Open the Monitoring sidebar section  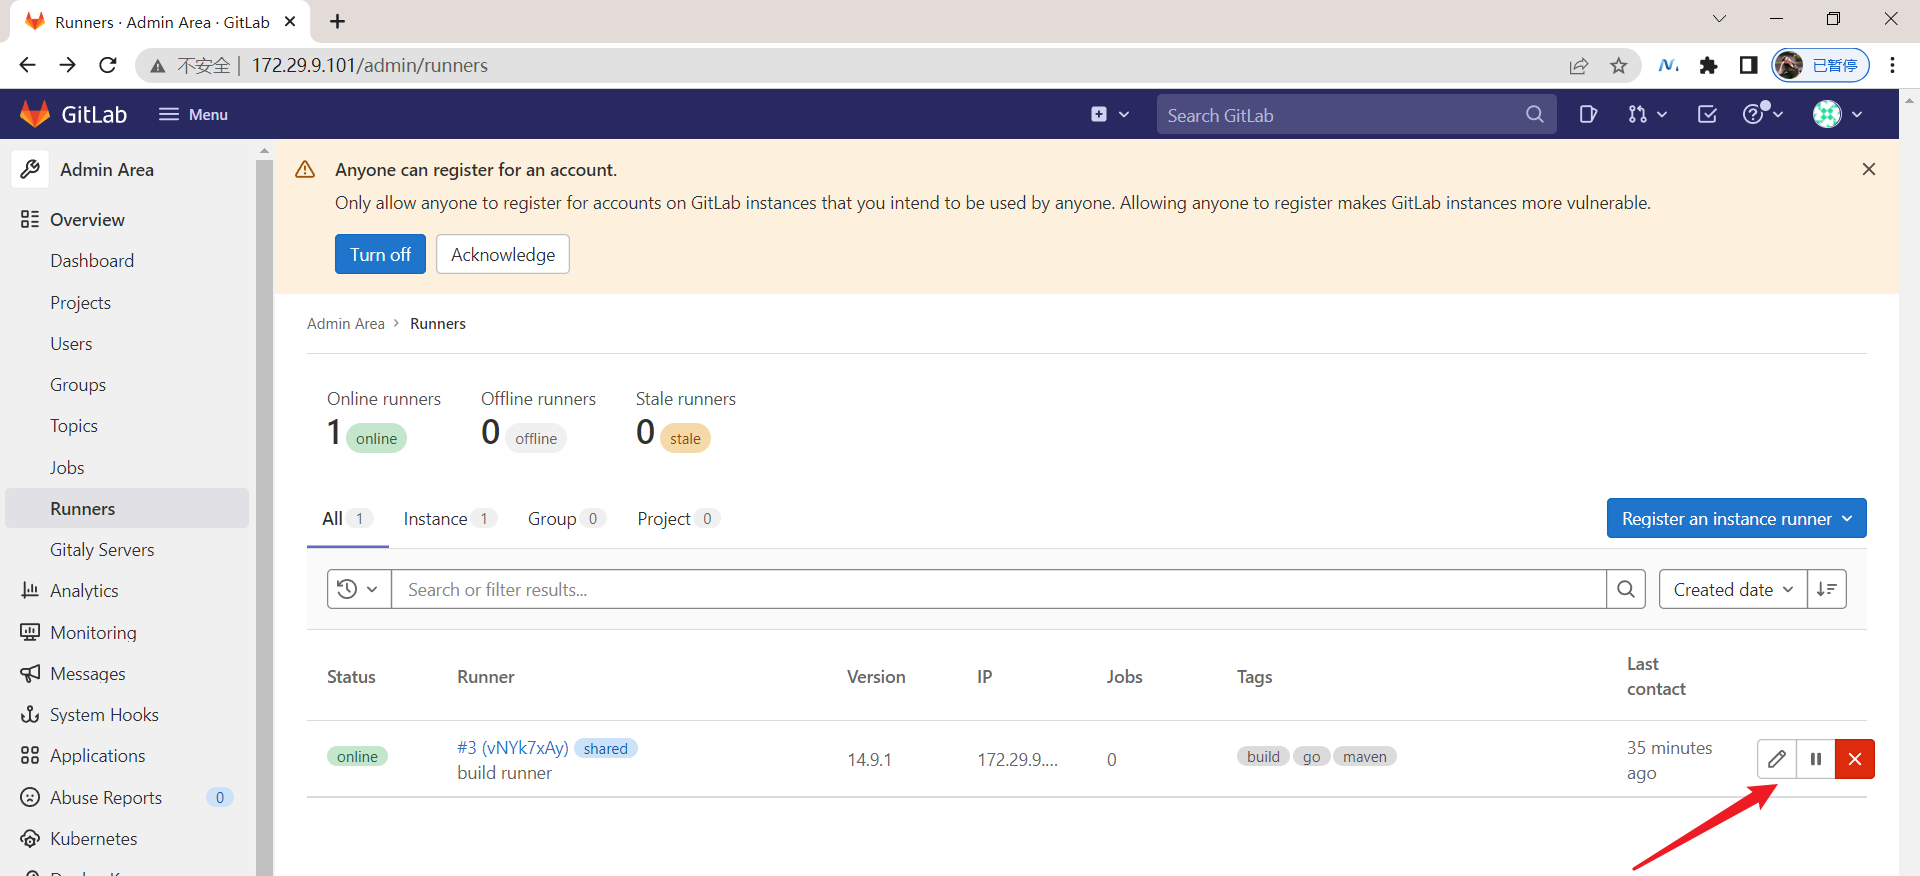click(x=93, y=632)
